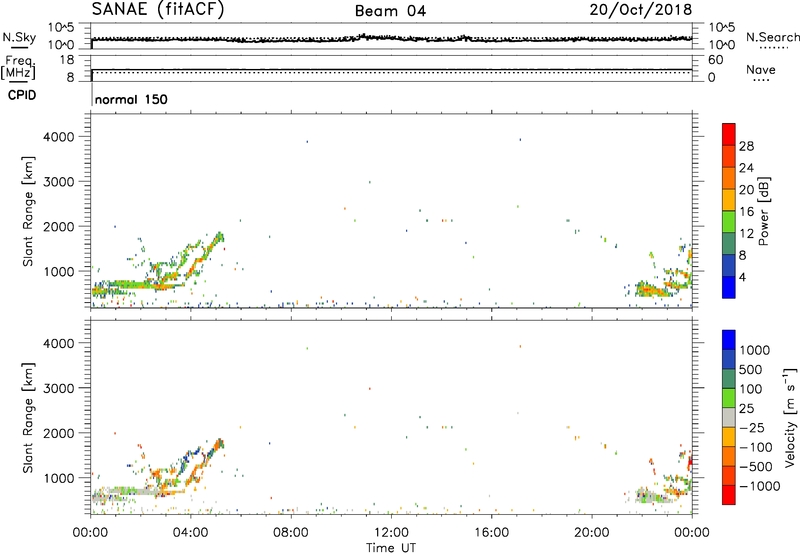Image resolution: width=800 pixels, height=554 pixels.
Task: Click the 08:00 time axis tick label
Action: (x=291, y=533)
